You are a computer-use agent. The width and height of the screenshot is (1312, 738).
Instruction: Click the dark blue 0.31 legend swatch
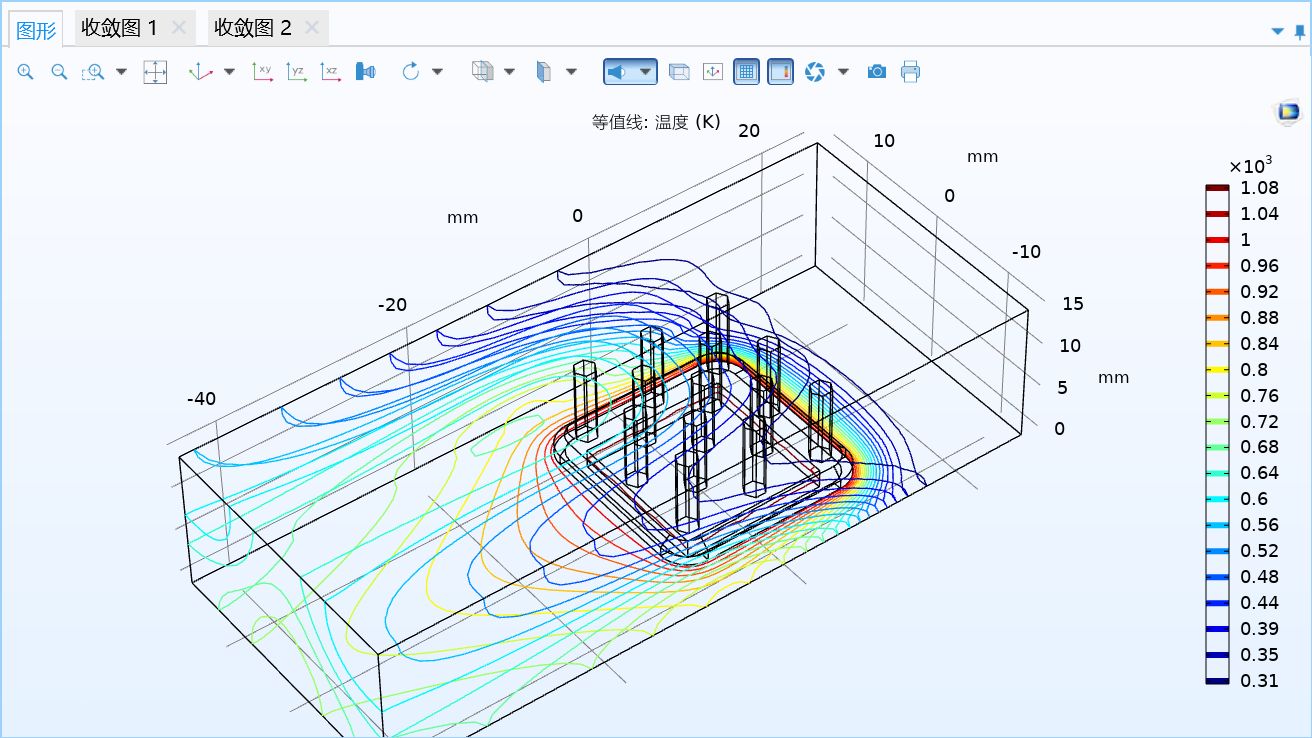1217,681
